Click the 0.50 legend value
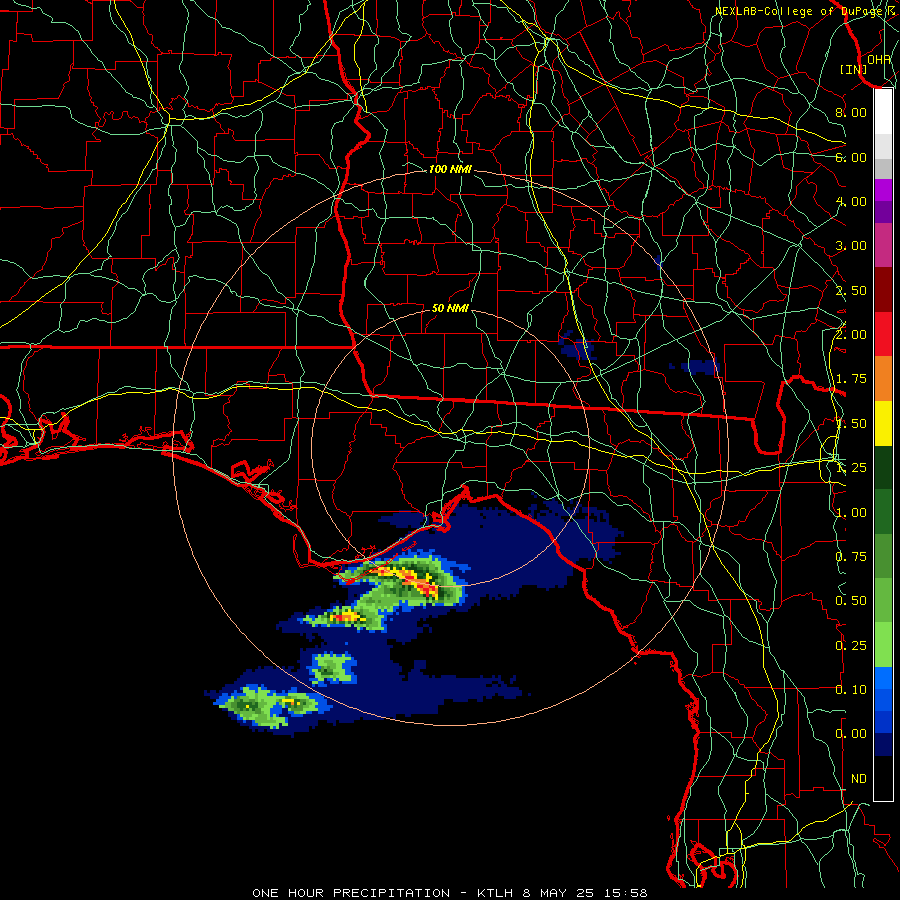This screenshot has height=900, width=900. click(x=851, y=601)
